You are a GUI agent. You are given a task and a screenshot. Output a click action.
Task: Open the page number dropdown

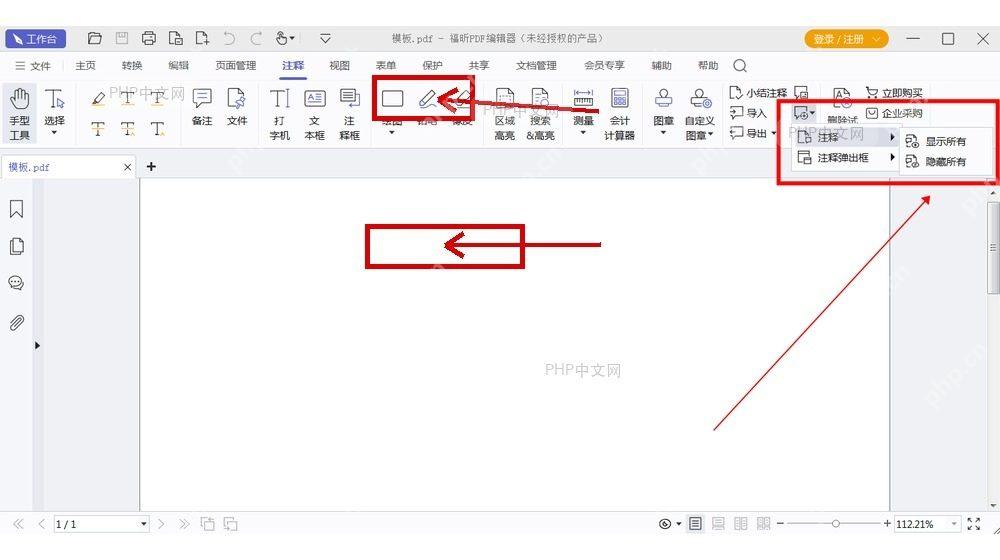coord(143,524)
